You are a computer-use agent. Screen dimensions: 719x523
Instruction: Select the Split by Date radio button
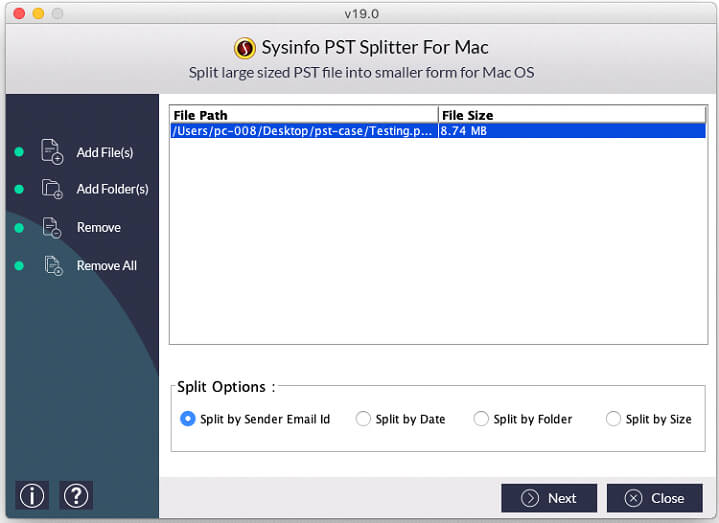(363, 418)
